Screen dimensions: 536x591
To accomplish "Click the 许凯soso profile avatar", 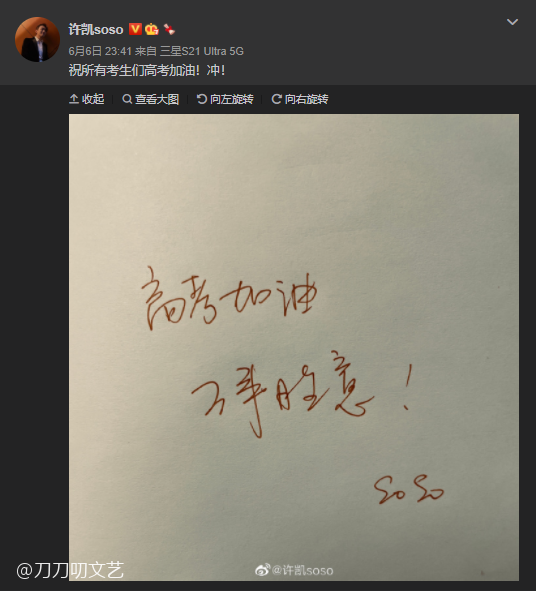I will 37,39.
